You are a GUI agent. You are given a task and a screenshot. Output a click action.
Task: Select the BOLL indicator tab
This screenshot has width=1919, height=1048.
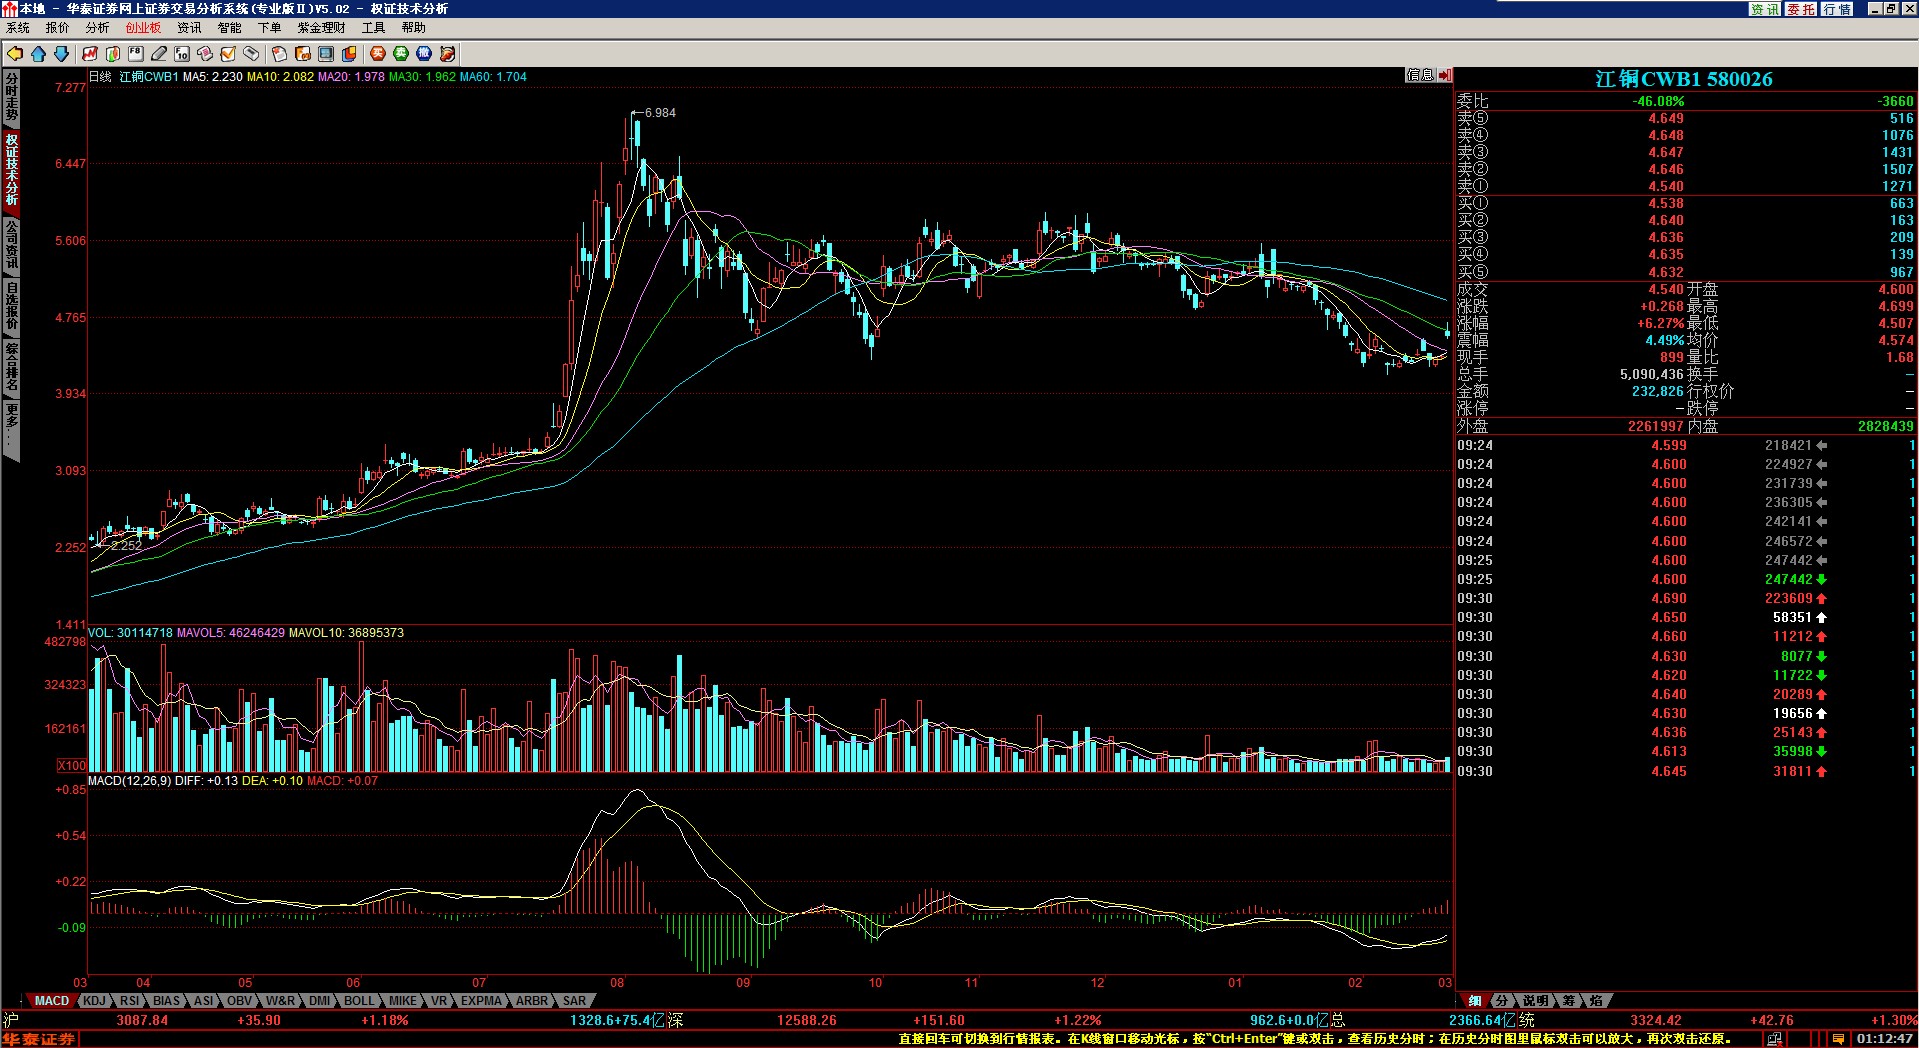pos(358,1001)
